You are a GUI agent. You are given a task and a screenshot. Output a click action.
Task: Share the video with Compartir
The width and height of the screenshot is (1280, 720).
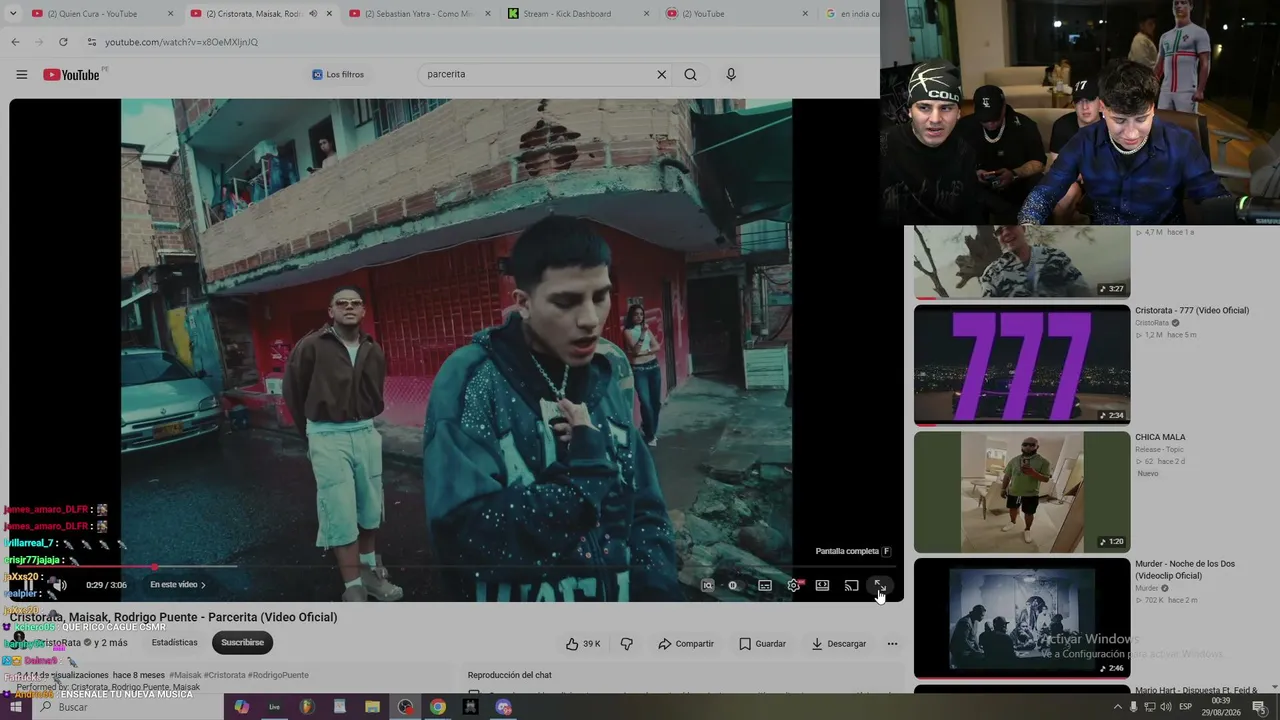[x=686, y=644]
